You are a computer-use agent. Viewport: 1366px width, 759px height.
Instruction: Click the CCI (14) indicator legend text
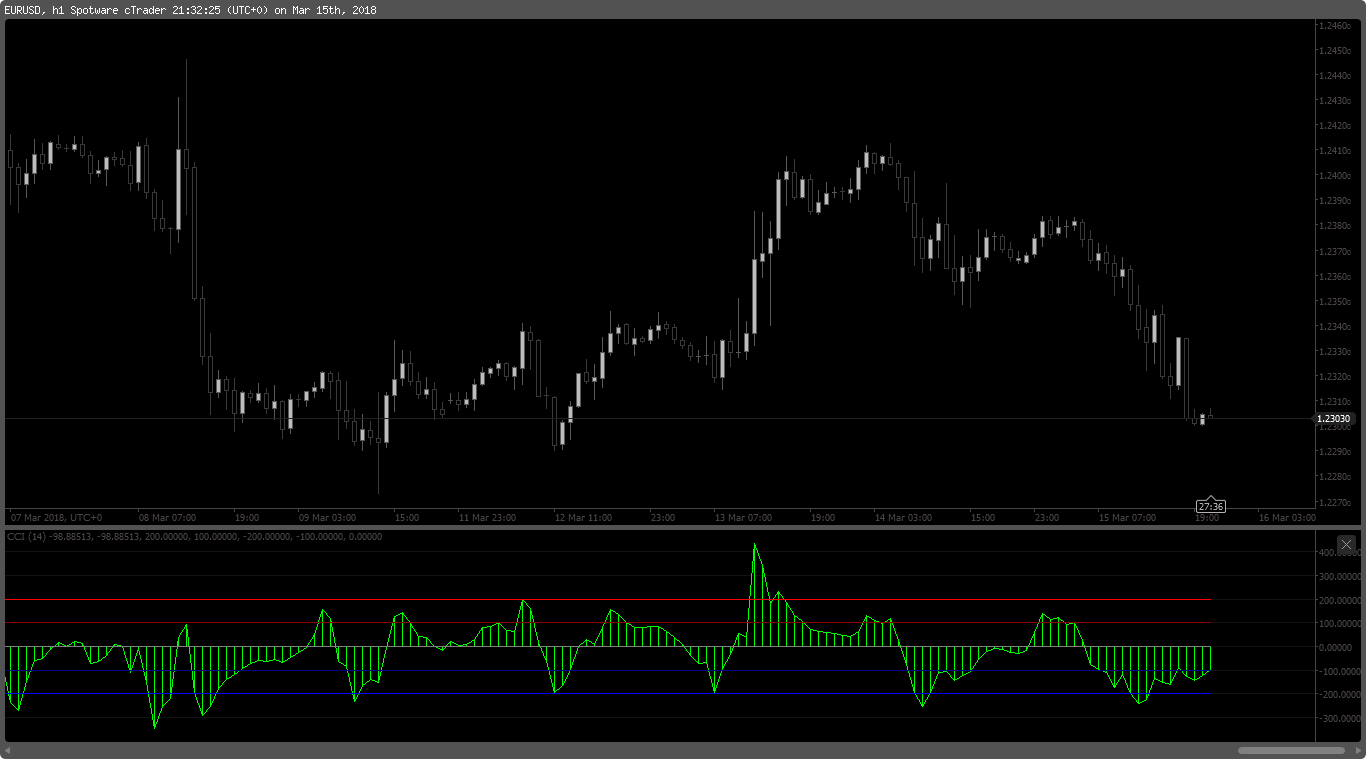coord(194,537)
